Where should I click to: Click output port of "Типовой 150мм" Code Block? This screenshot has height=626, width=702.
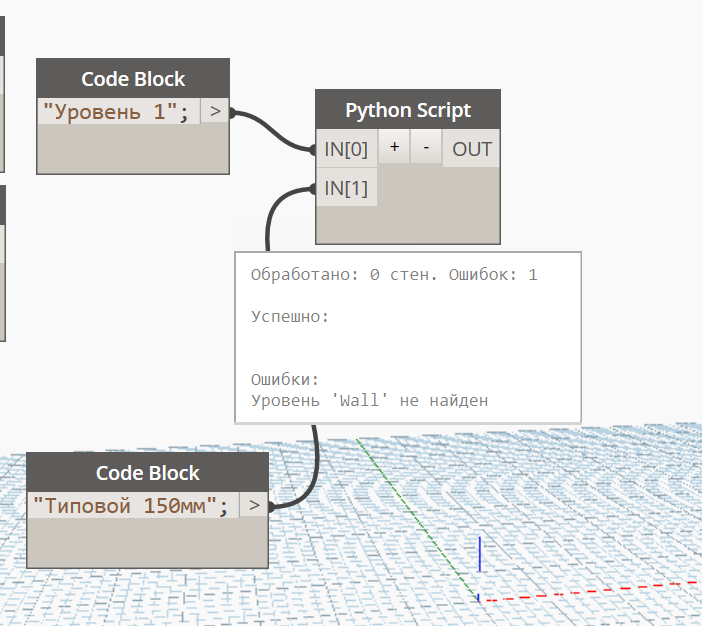coord(254,506)
